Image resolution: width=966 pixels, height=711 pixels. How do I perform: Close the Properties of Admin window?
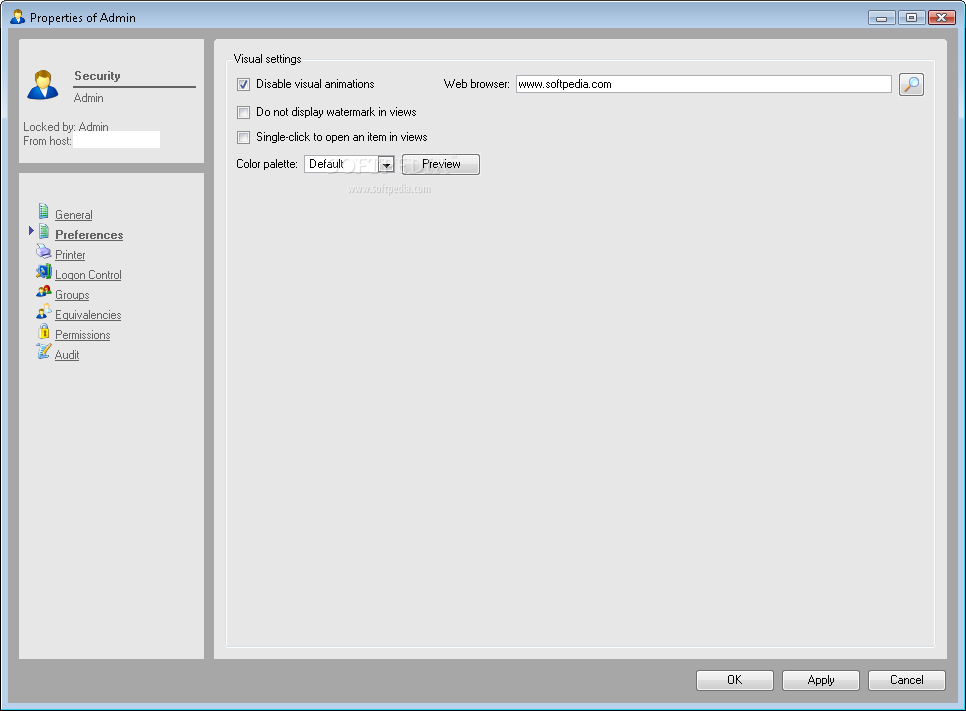point(942,18)
